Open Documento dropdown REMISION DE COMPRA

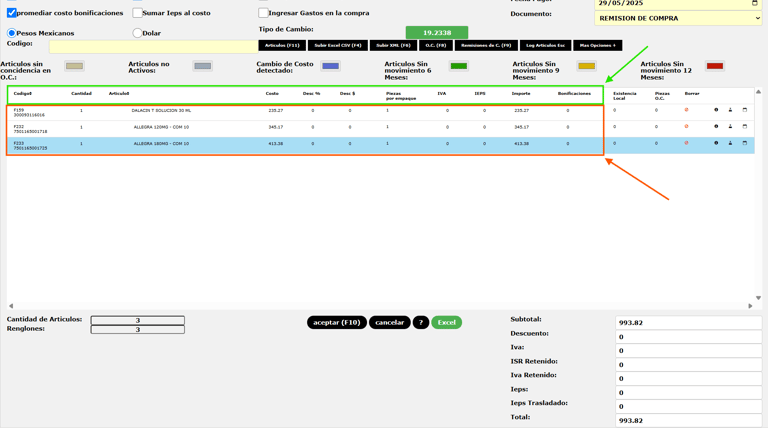678,18
